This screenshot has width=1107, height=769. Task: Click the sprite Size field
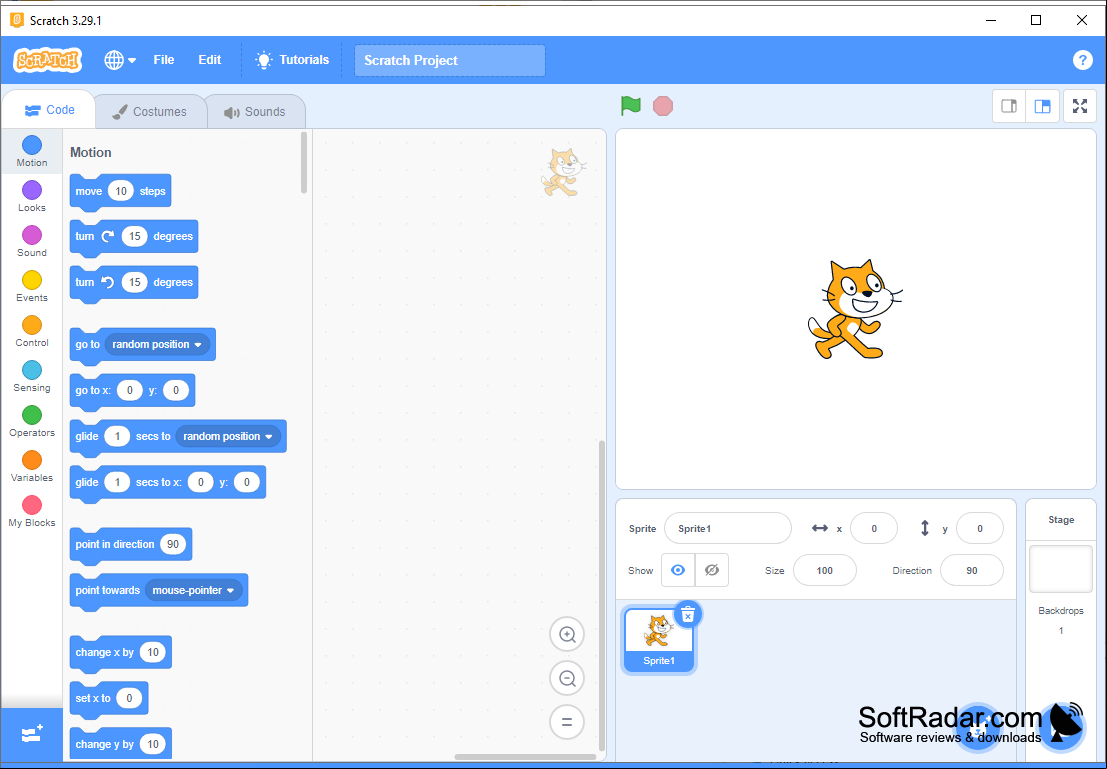coord(825,571)
